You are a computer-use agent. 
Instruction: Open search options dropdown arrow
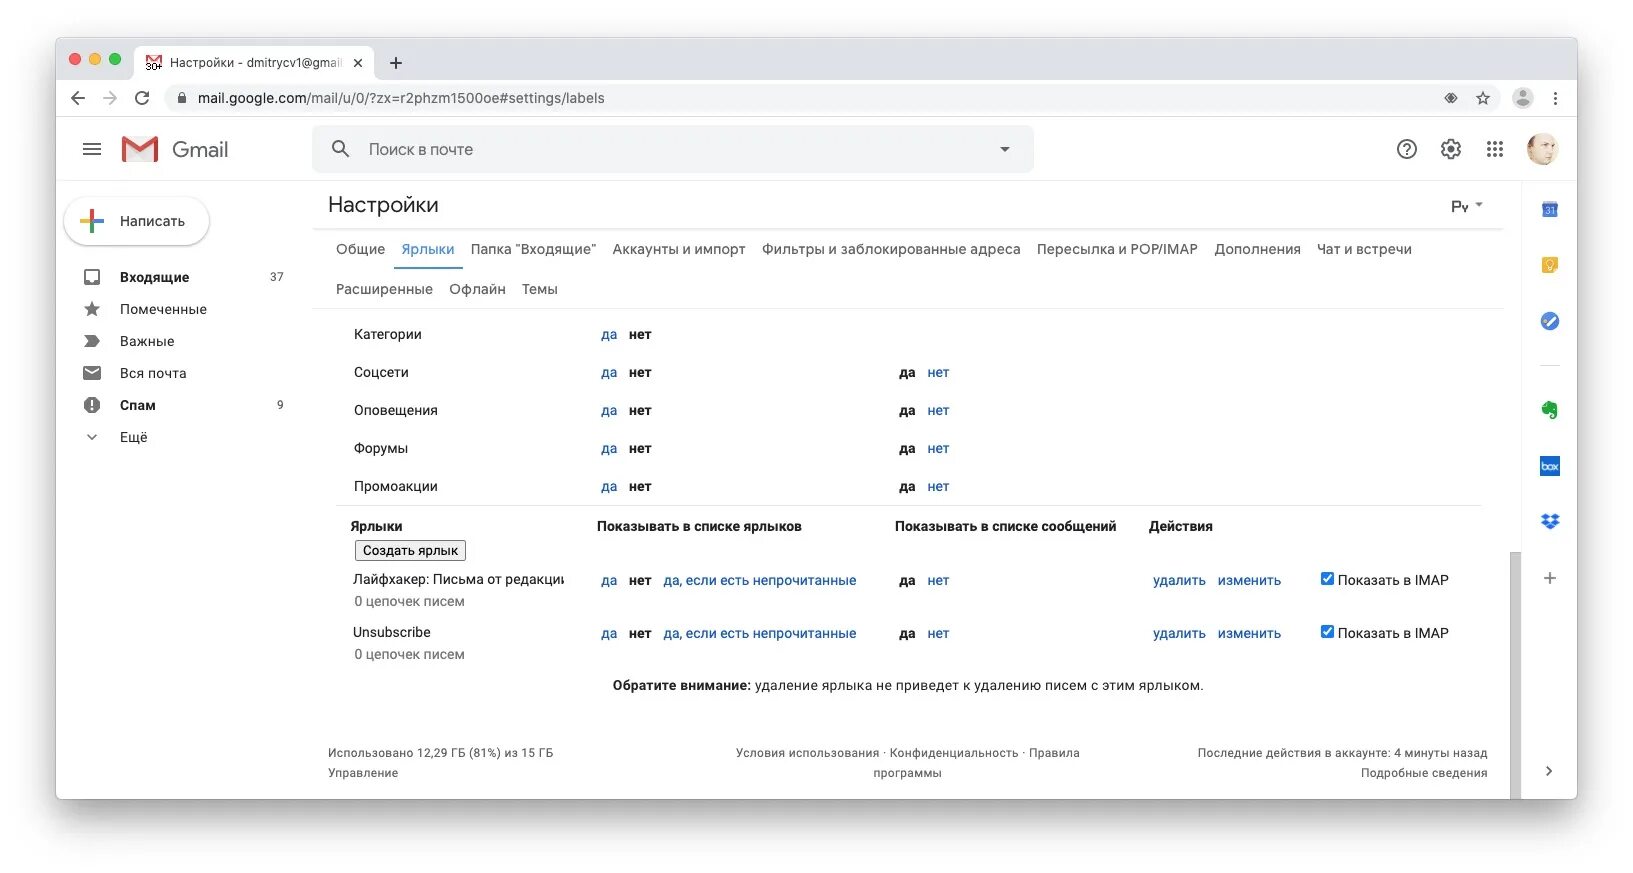tap(1005, 149)
